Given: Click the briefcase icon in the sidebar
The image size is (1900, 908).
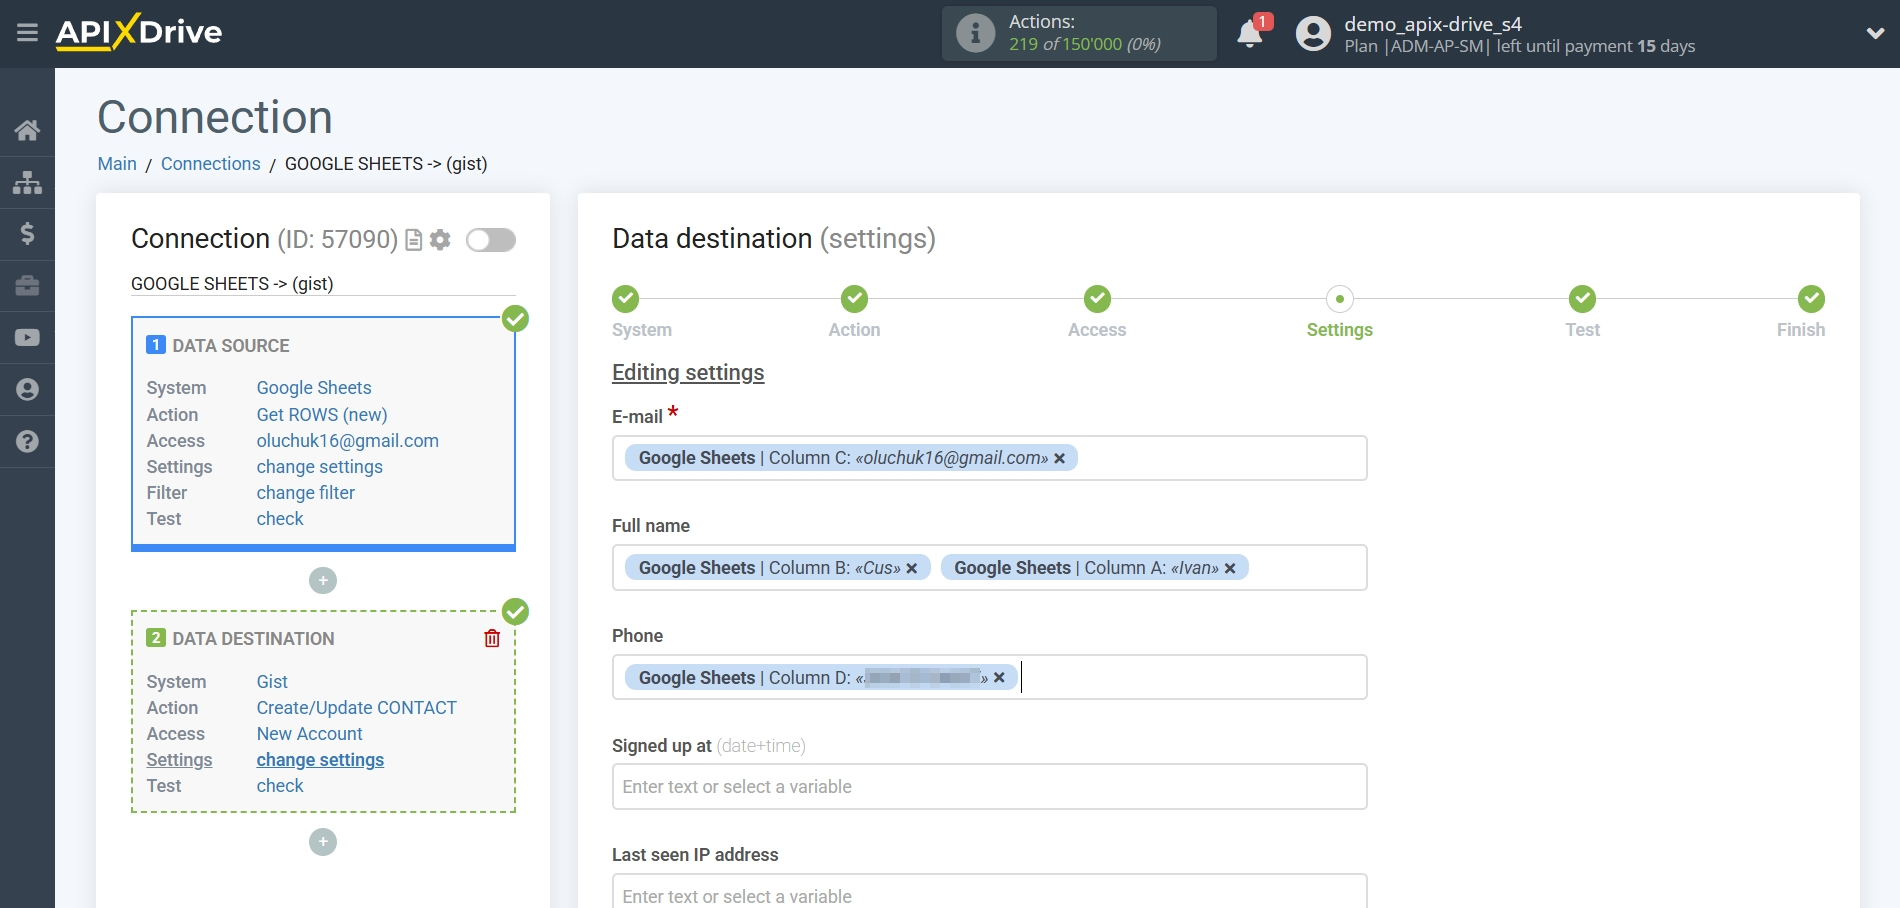Looking at the screenshot, I should point(27,286).
